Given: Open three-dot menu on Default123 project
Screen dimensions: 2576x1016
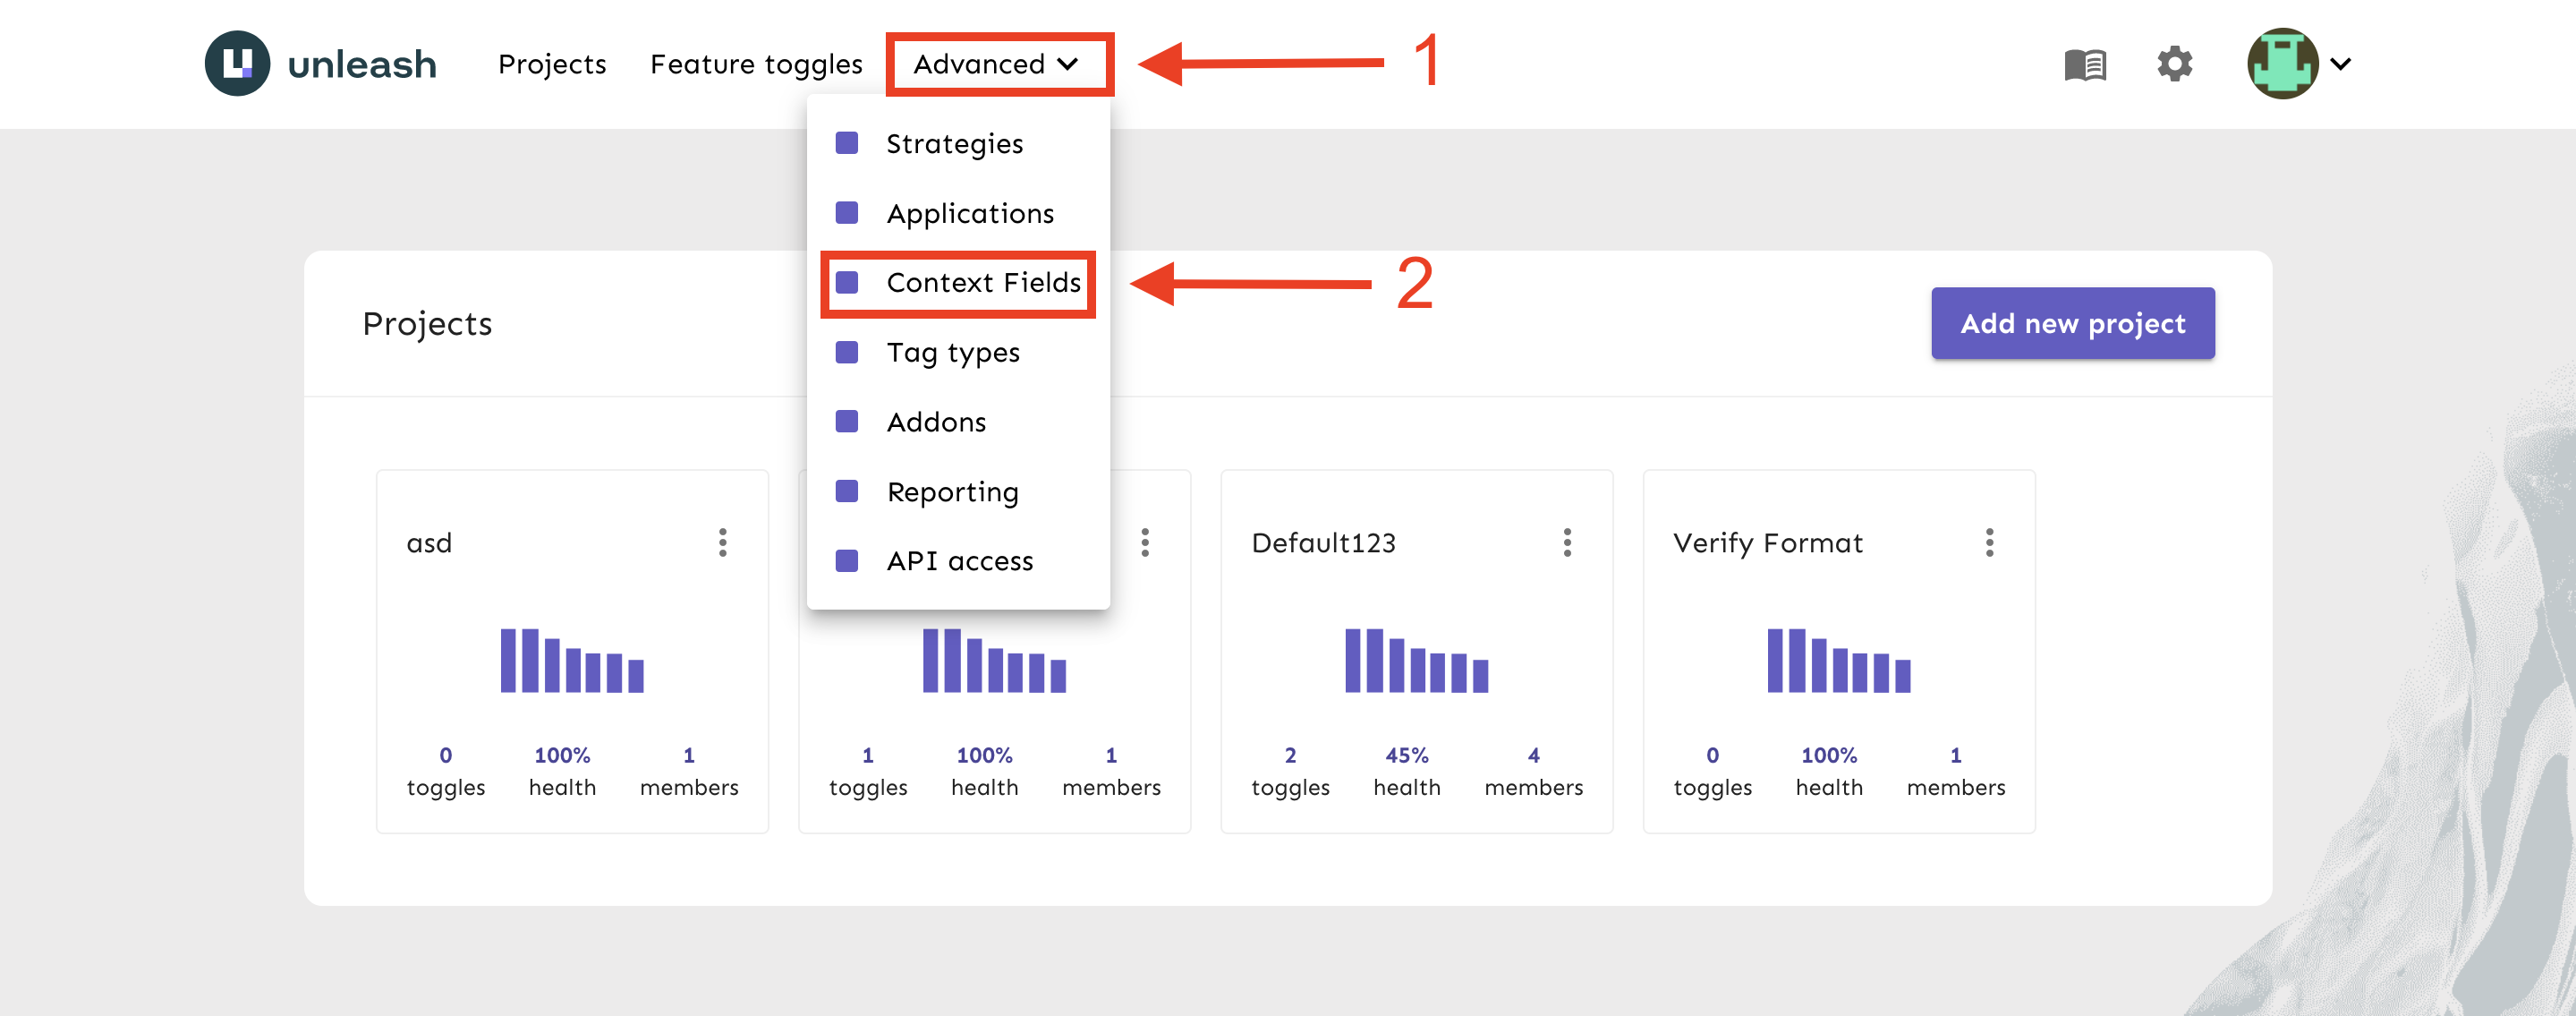Looking at the screenshot, I should (1566, 543).
